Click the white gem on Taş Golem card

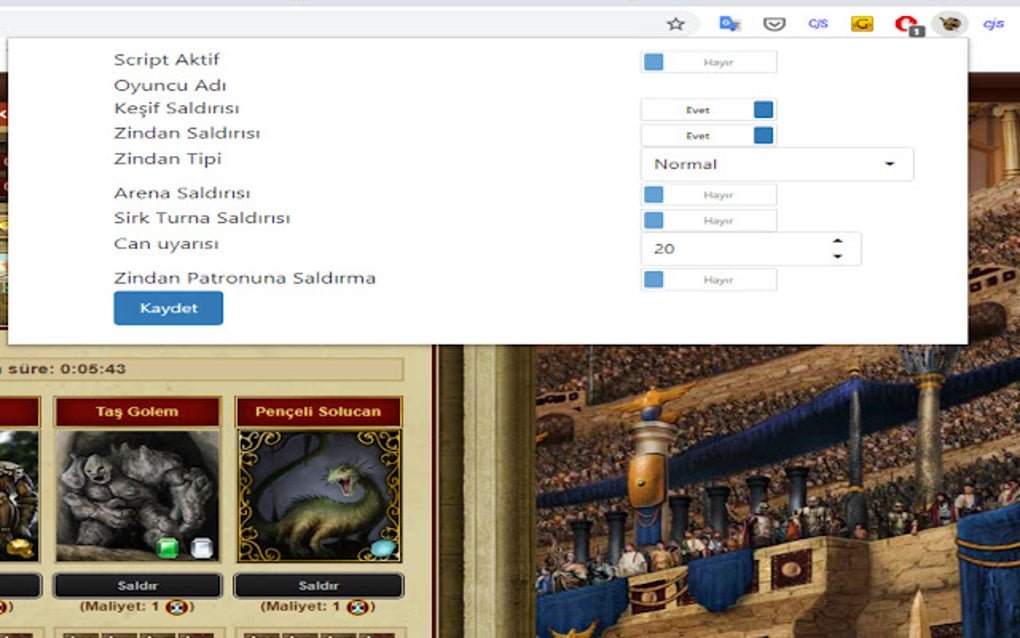point(202,548)
